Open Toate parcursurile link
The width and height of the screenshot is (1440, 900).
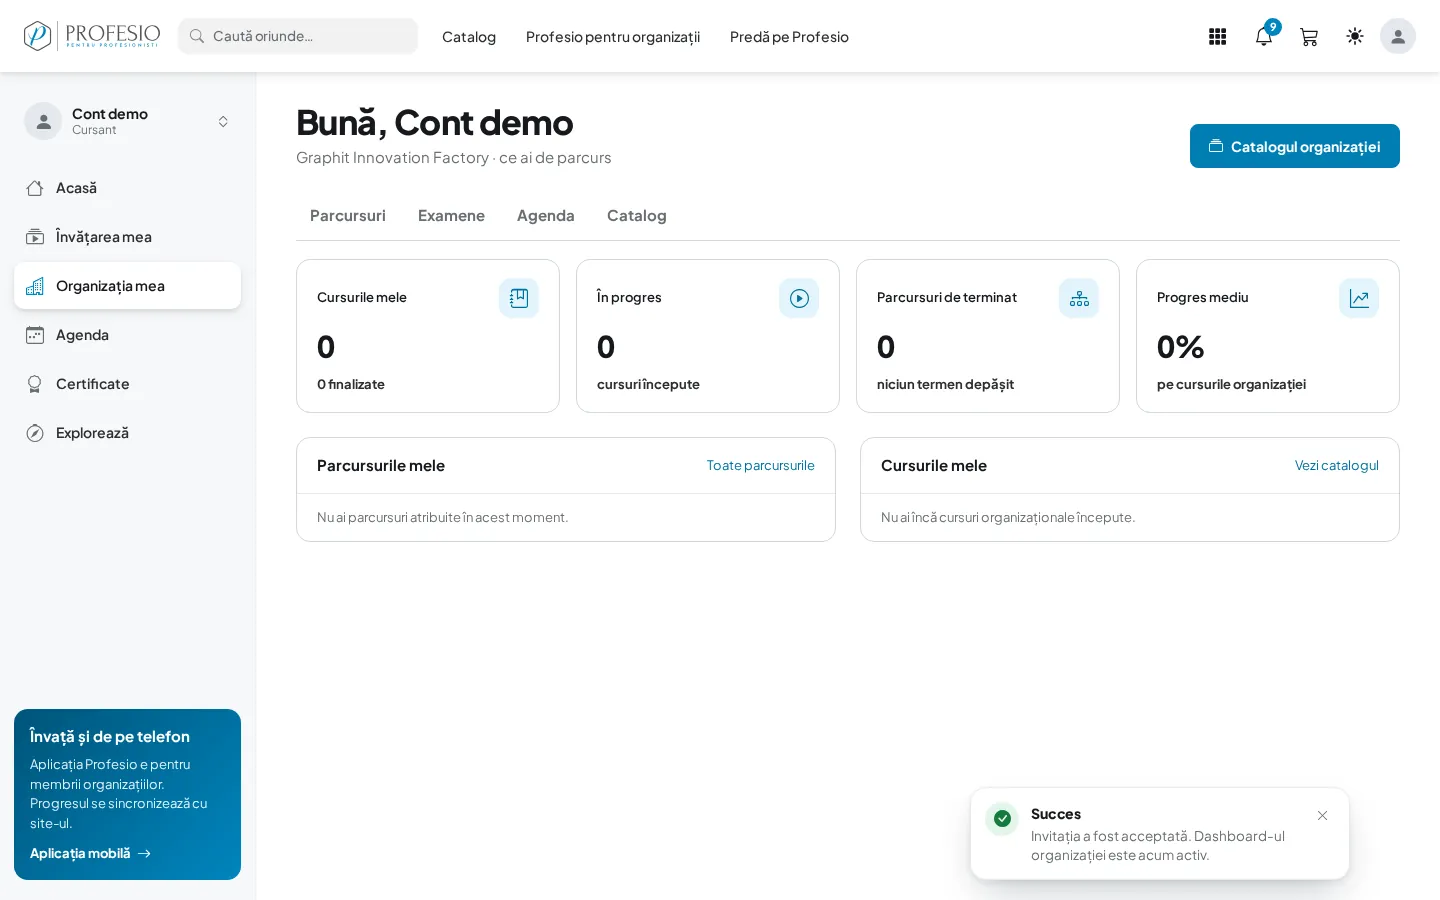coord(761,465)
